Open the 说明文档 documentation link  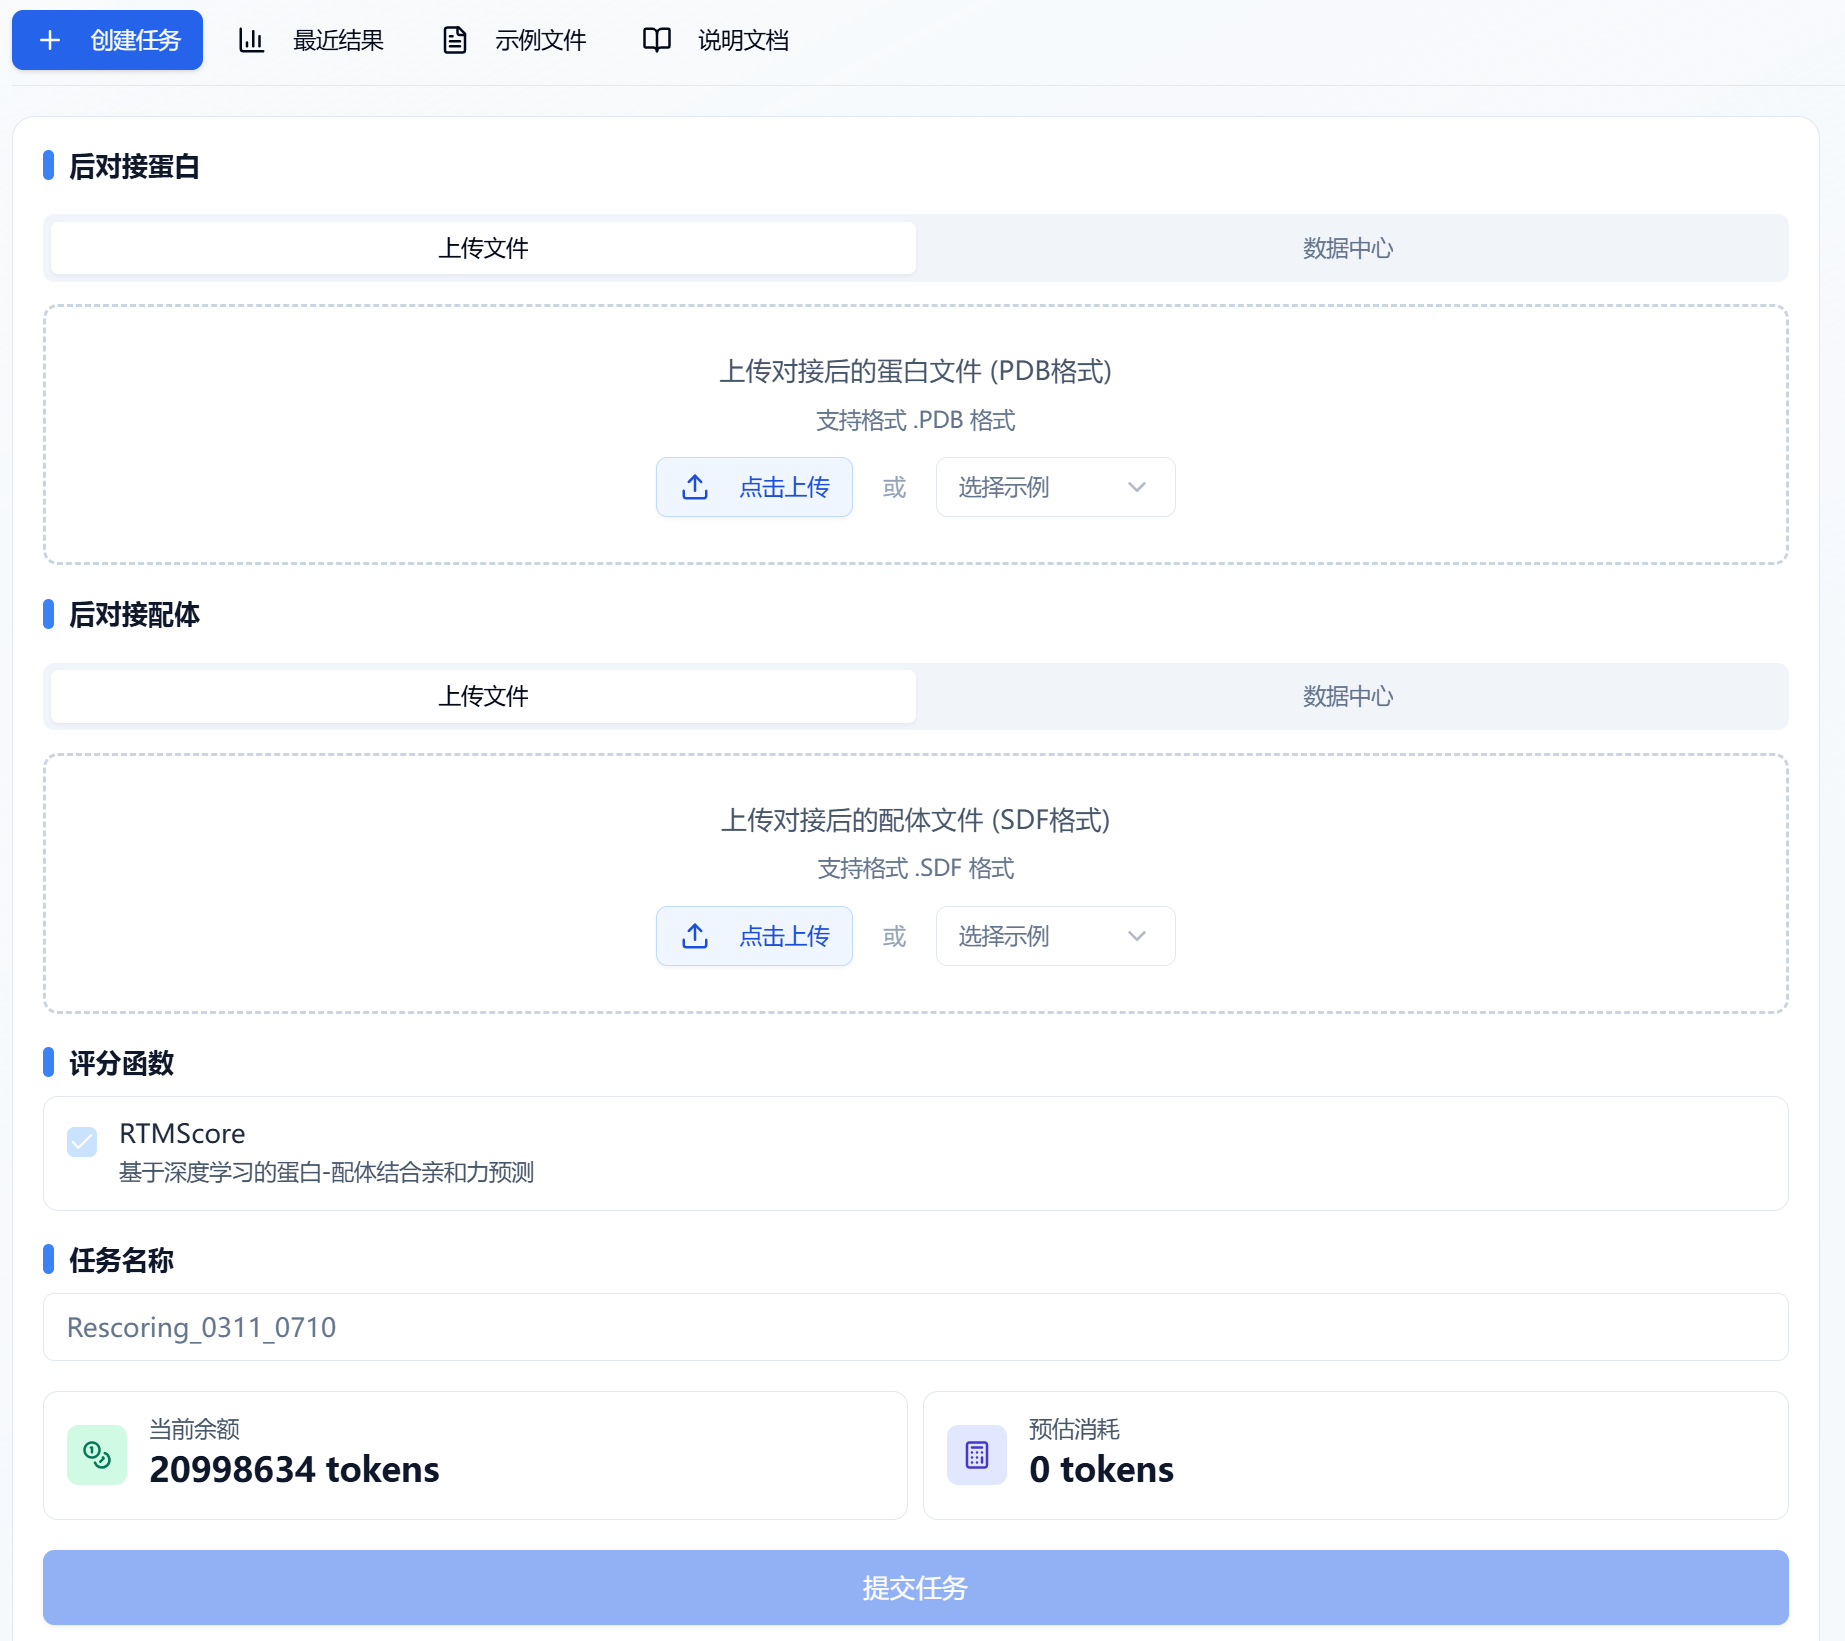pos(742,40)
